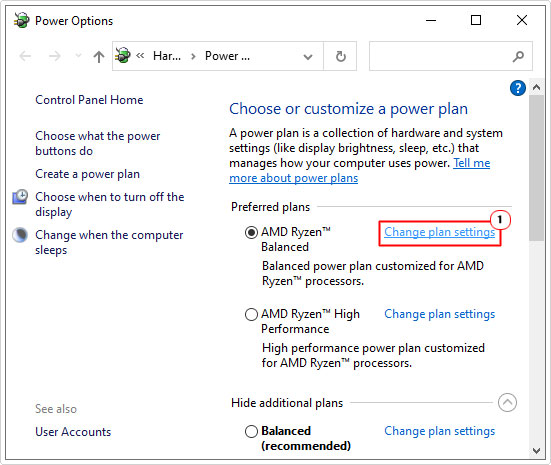This screenshot has height=465, width=551.
Task: Click the 'Har...' breadcrumb segment
Action: tap(167, 56)
